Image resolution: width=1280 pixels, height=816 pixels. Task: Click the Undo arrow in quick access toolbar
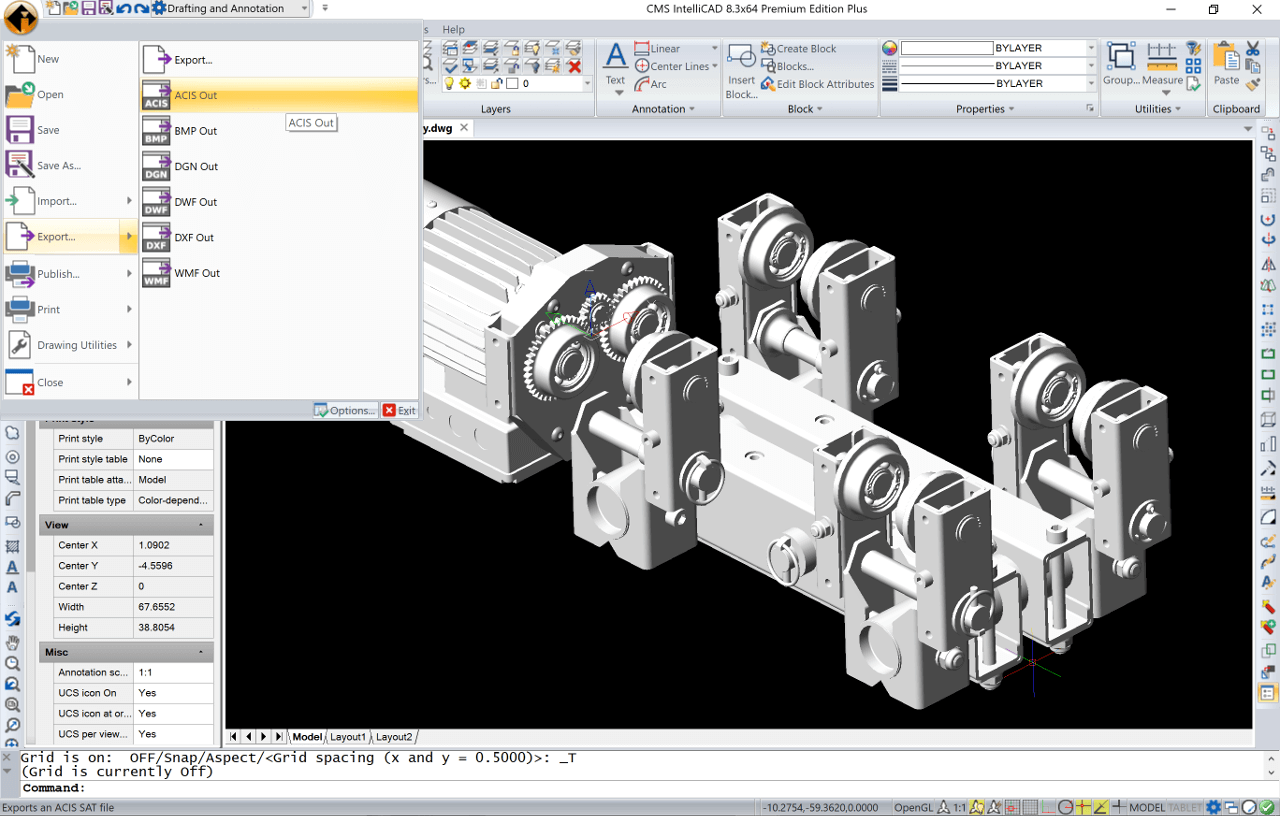coord(123,8)
